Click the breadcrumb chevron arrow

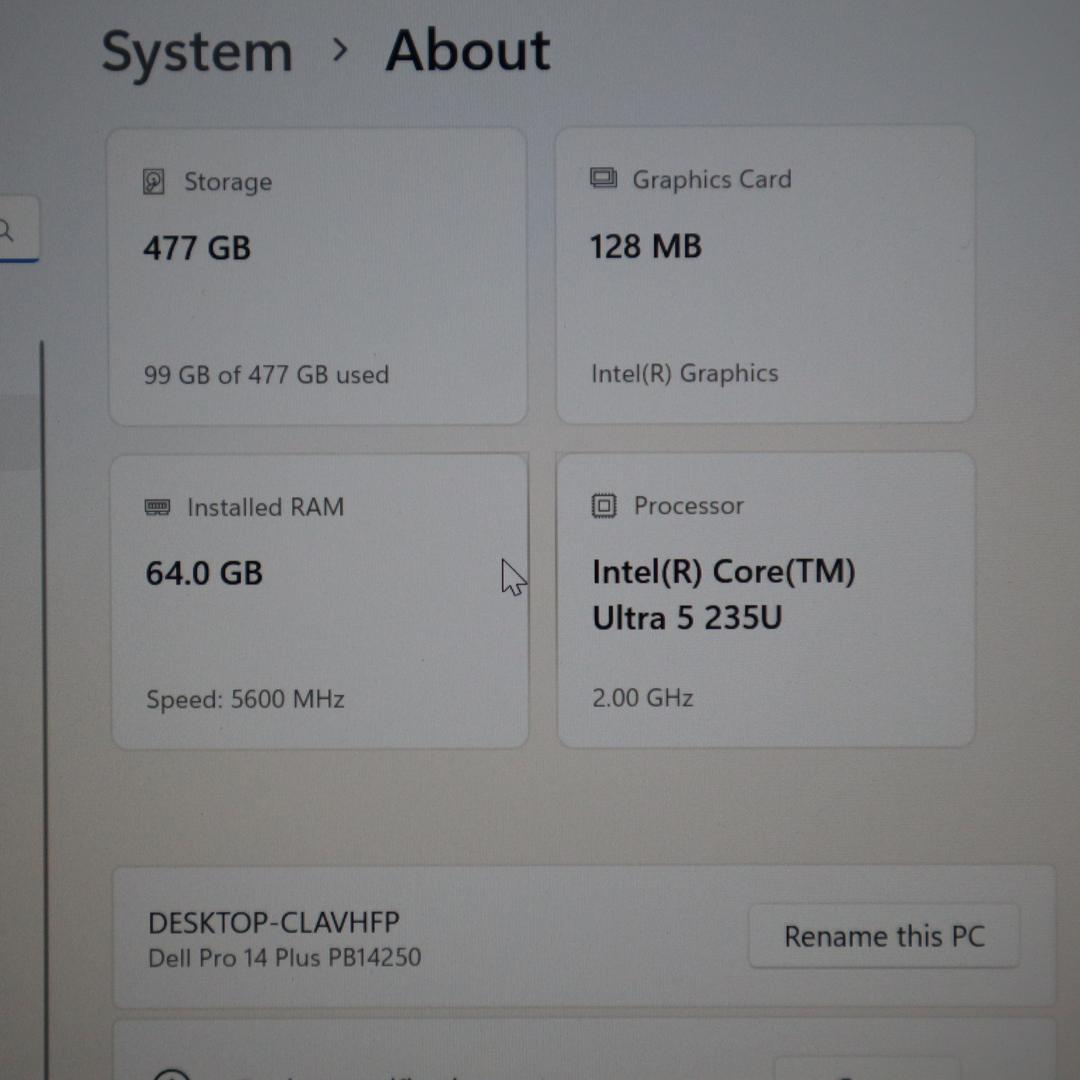(340, 50)
